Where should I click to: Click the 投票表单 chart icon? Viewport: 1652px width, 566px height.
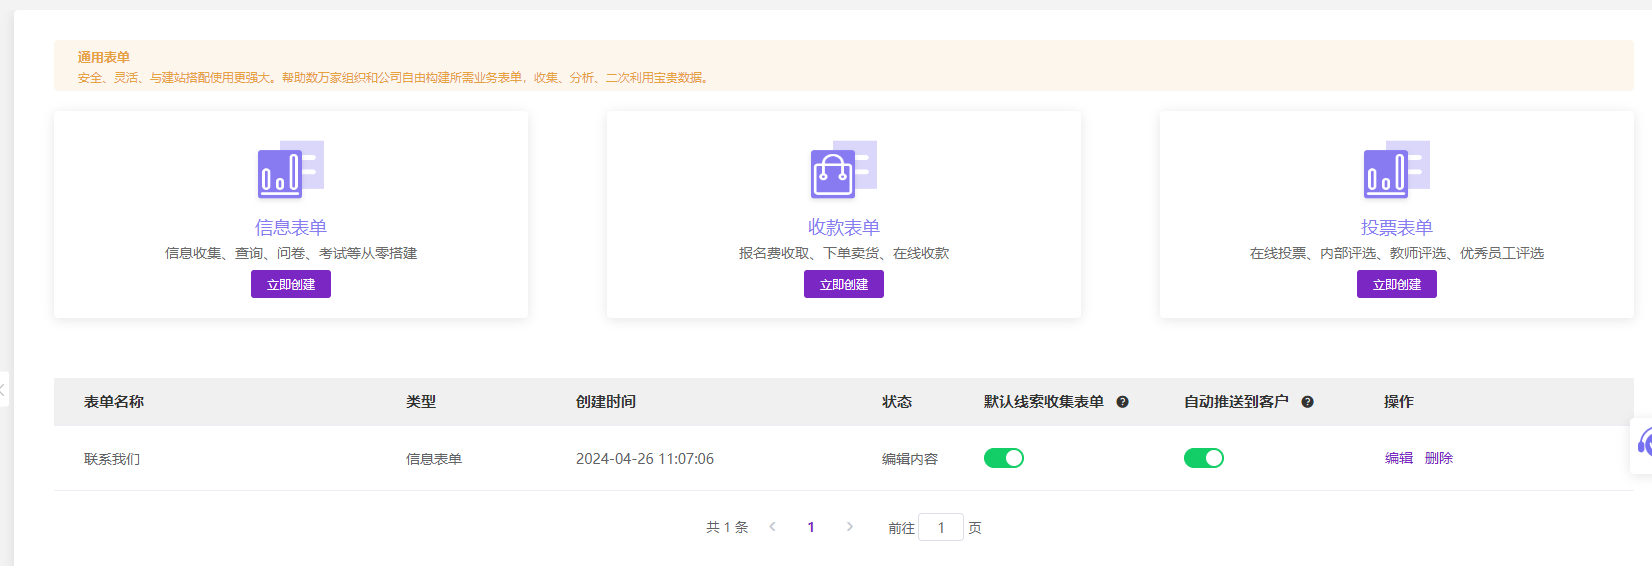[1396, 170]
